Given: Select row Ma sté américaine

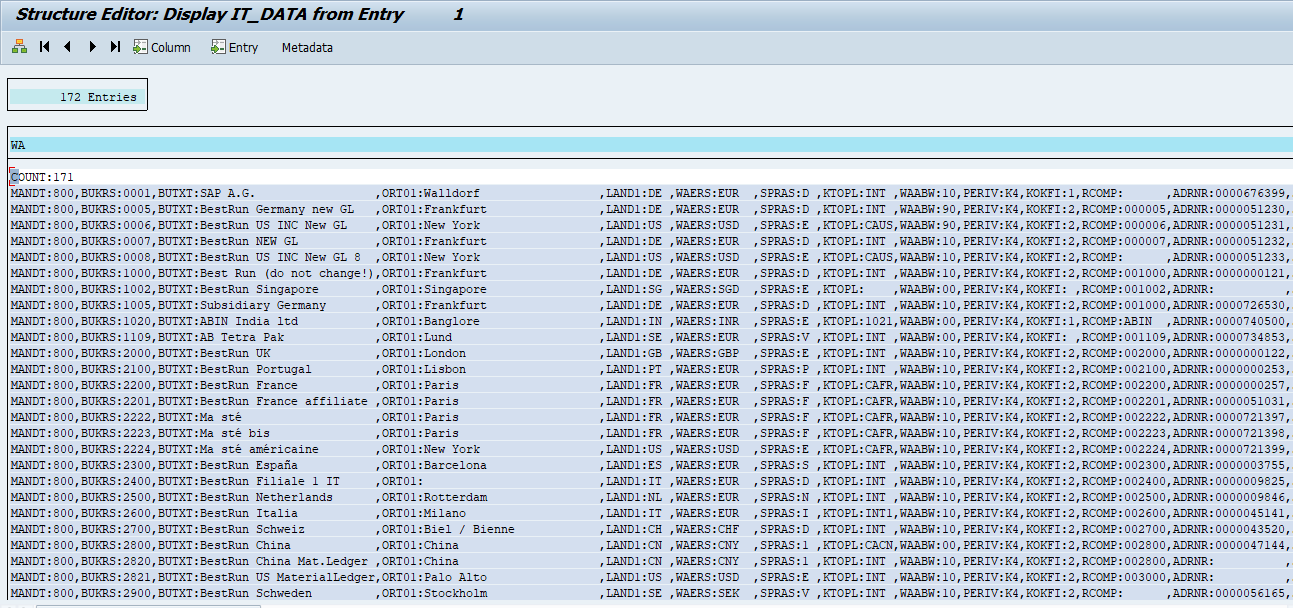Looking at the screenshot, I should (650, 449).
